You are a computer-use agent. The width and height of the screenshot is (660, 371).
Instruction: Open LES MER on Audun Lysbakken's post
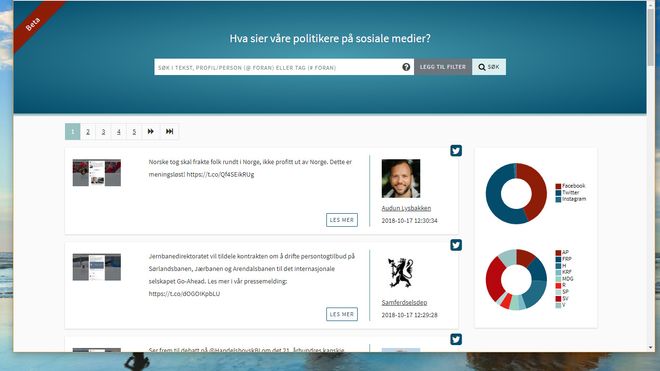342,220
